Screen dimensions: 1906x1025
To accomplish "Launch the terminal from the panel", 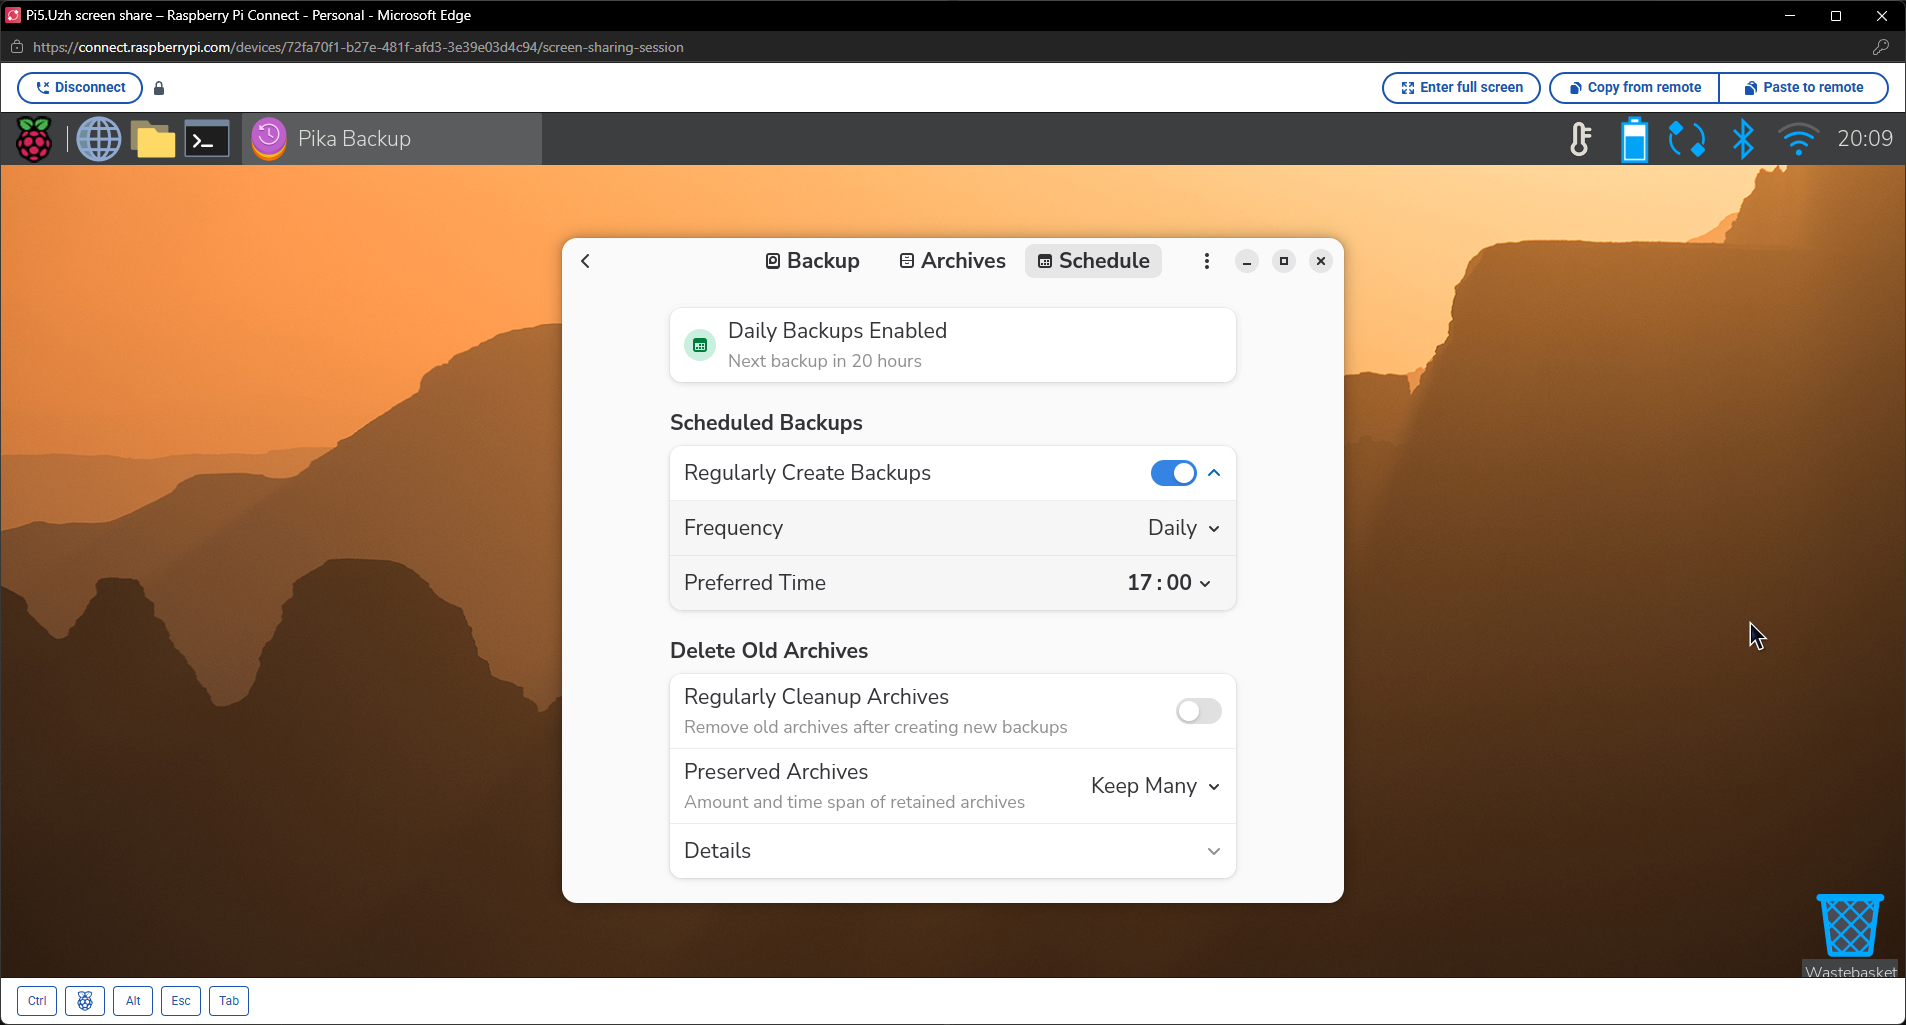I will (207, 139).
